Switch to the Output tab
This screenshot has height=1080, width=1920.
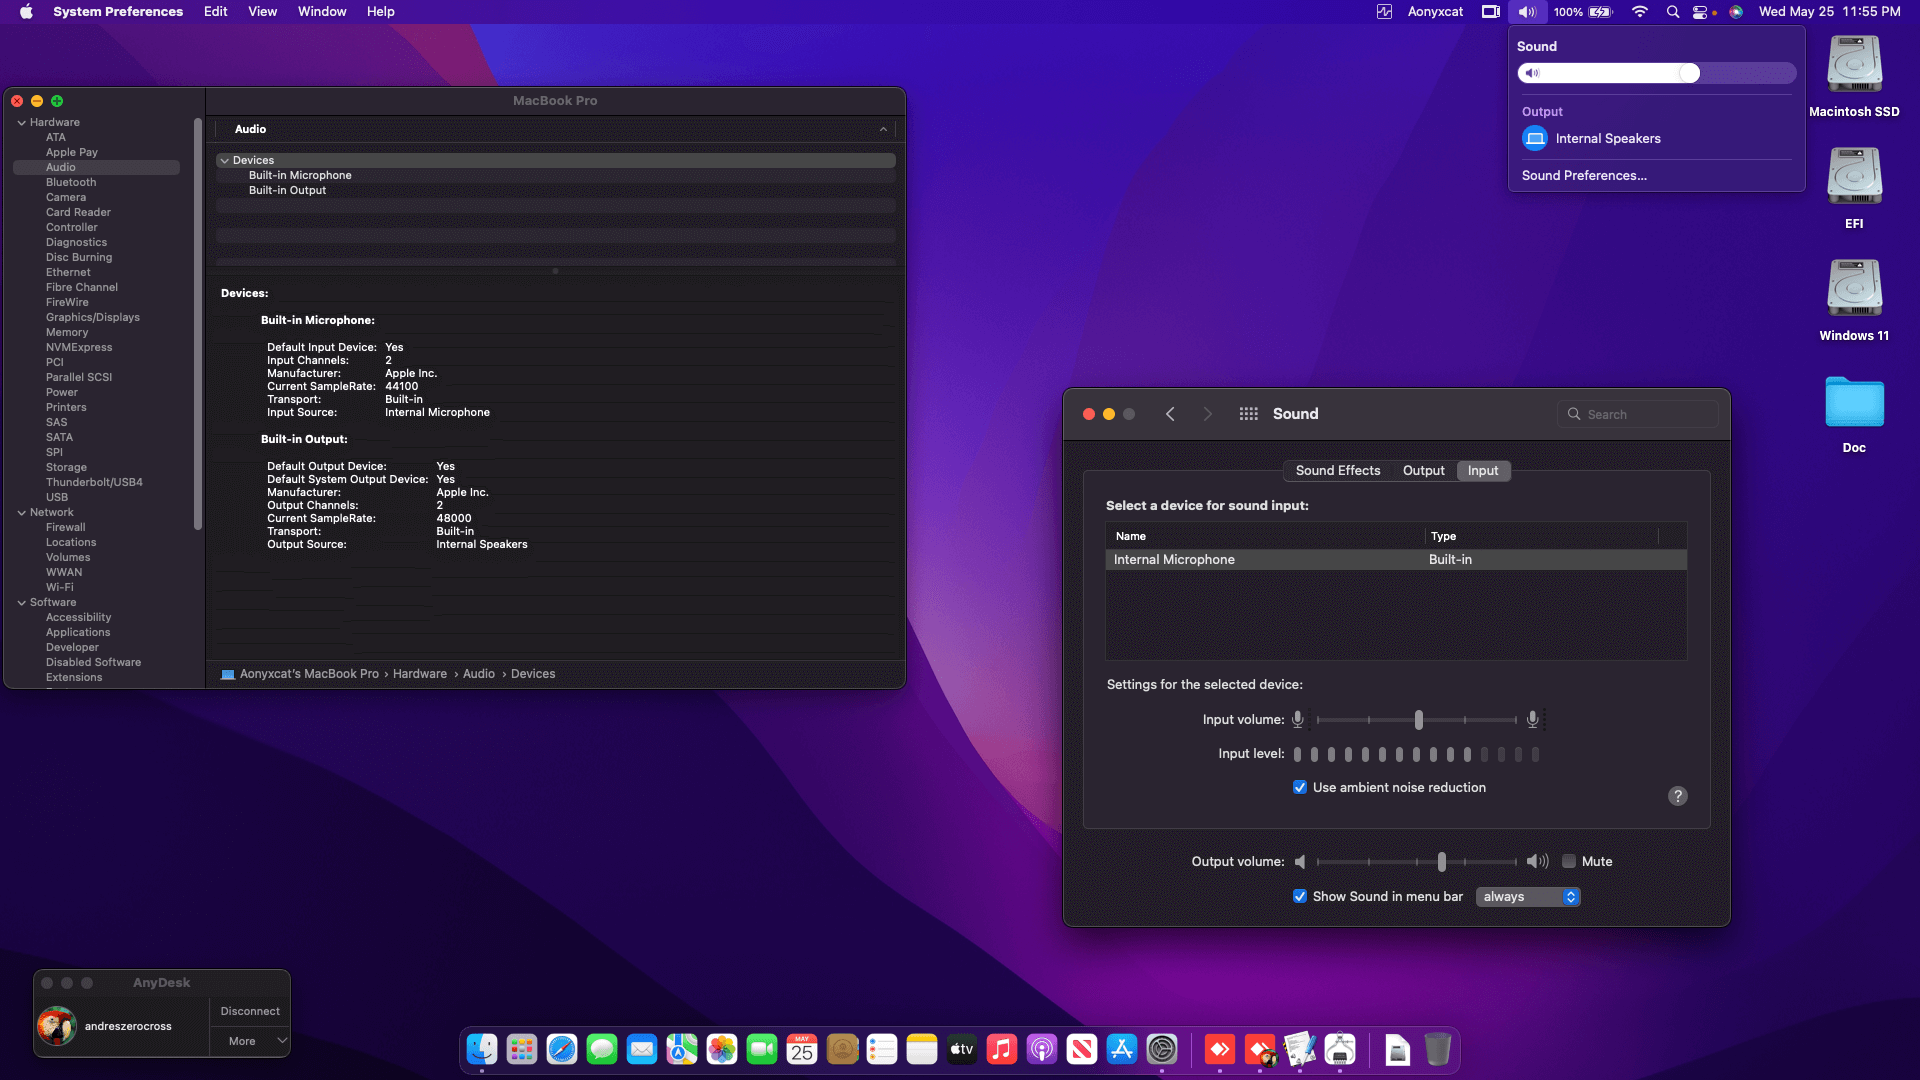coord(1423,471)
